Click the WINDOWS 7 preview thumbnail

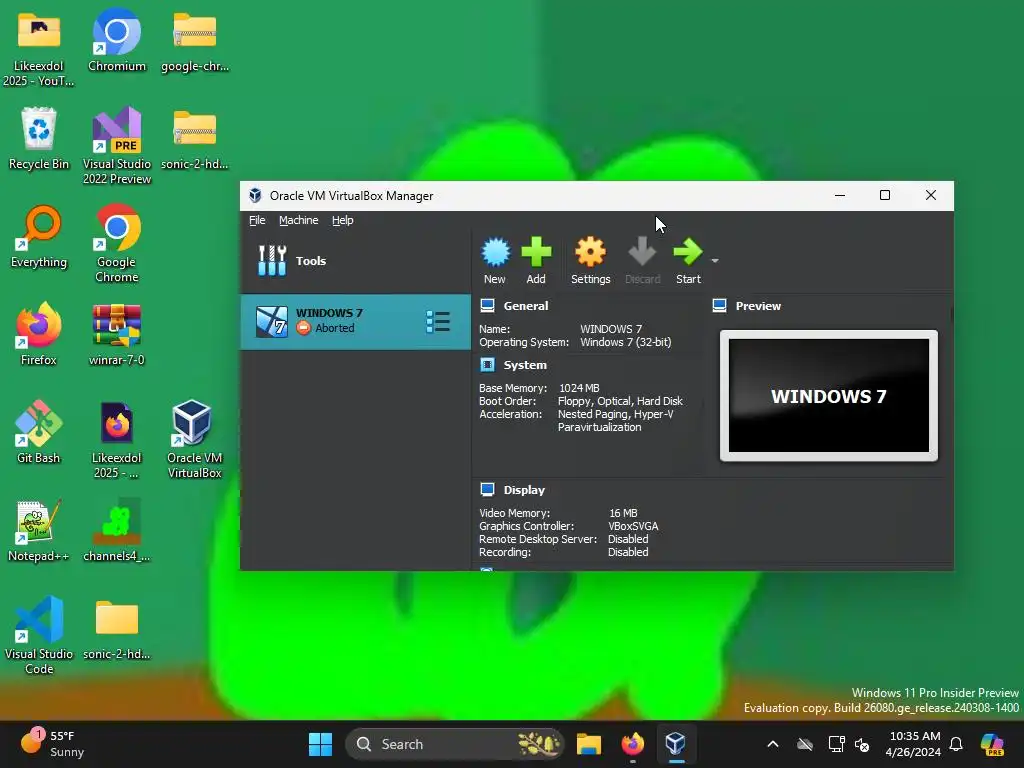[x=829, y=395]
